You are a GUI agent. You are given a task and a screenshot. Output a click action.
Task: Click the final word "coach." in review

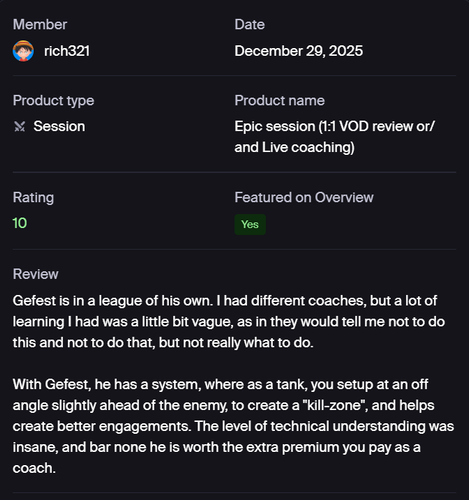coord(34,468)
